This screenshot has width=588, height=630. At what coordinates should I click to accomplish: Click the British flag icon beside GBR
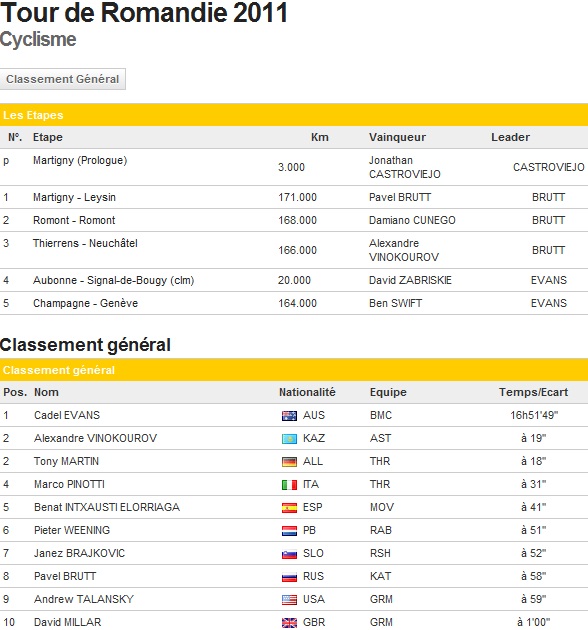click(289, 623)
